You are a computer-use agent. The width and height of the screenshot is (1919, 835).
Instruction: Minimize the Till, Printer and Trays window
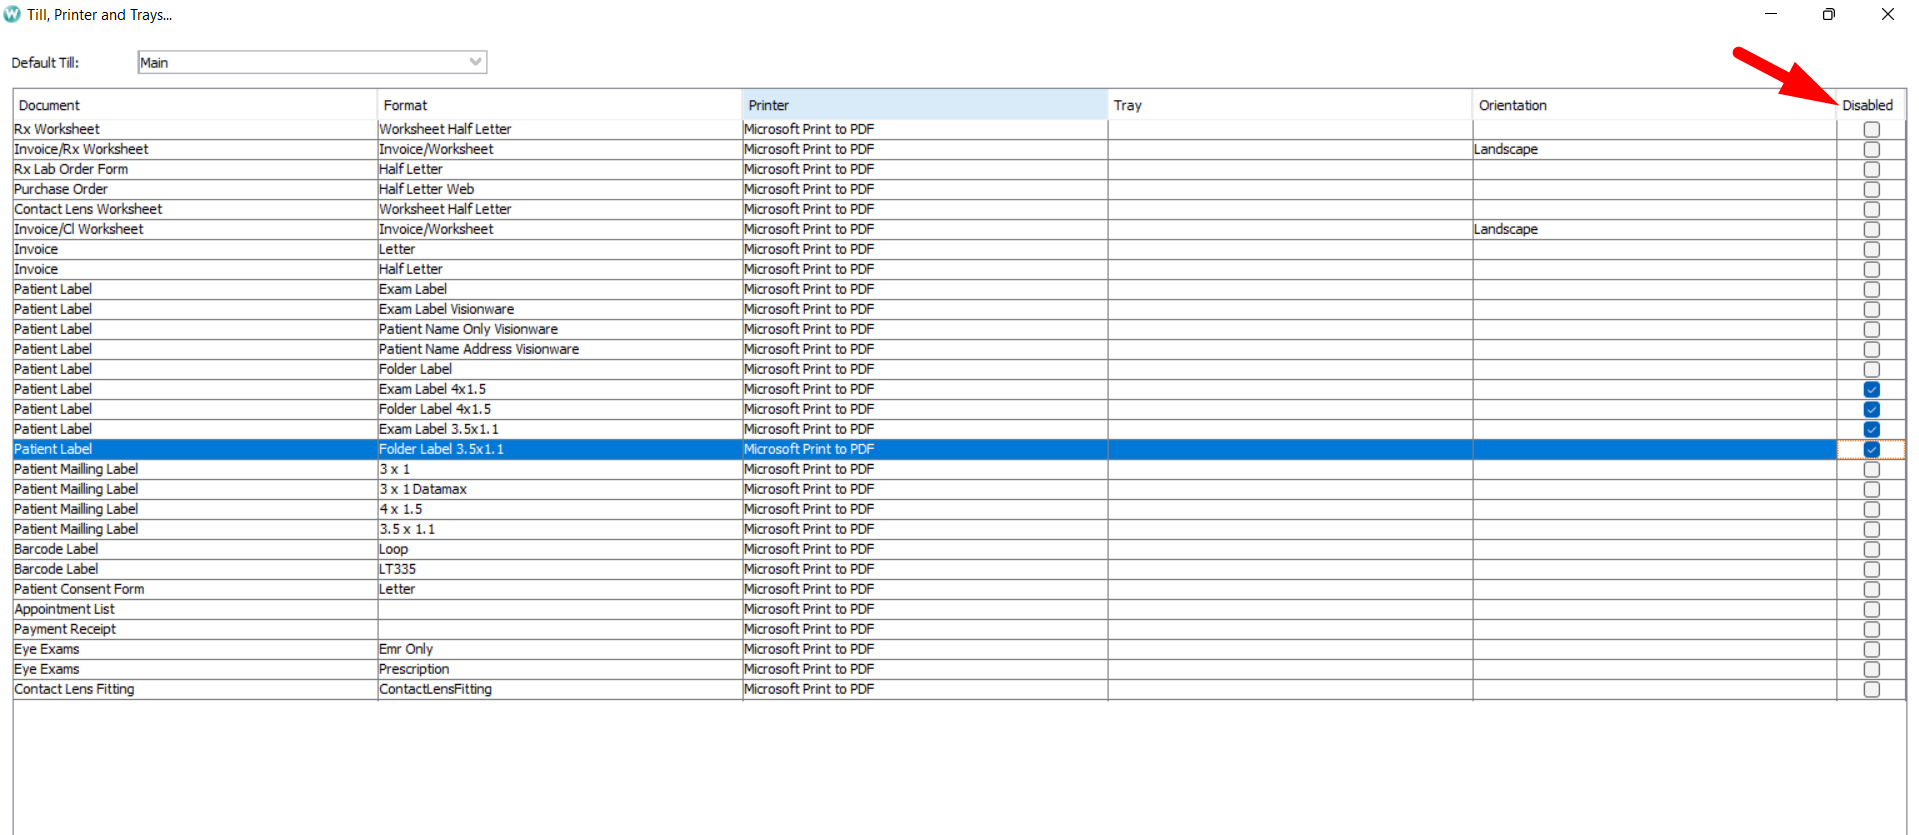(x=1771, y=14)
